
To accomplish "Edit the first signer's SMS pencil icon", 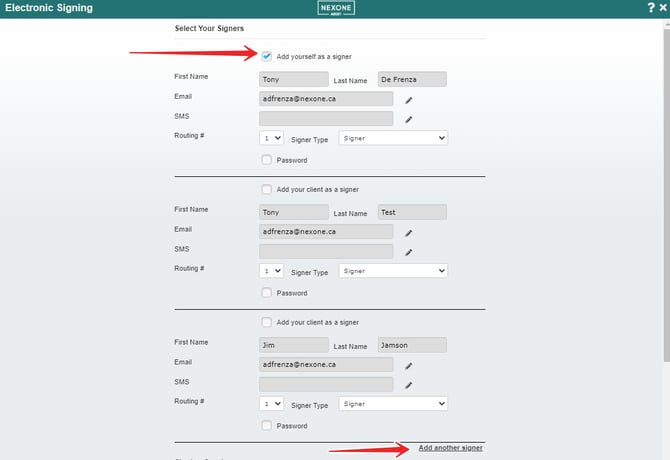I will pyautogui.click(x=408, y=119).
